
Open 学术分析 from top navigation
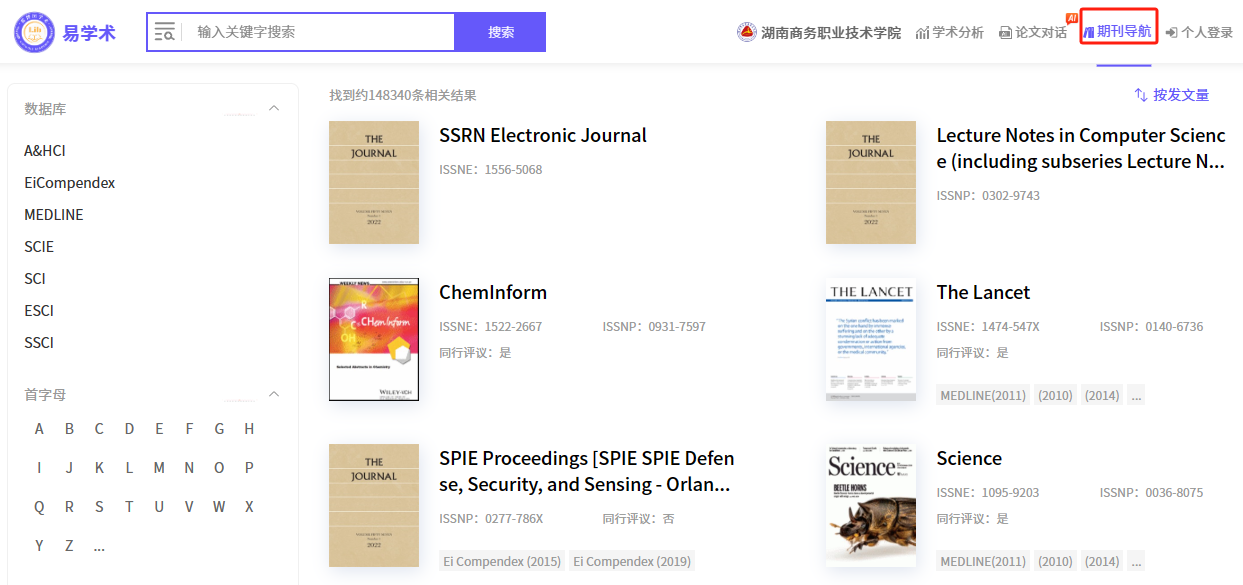949,32
